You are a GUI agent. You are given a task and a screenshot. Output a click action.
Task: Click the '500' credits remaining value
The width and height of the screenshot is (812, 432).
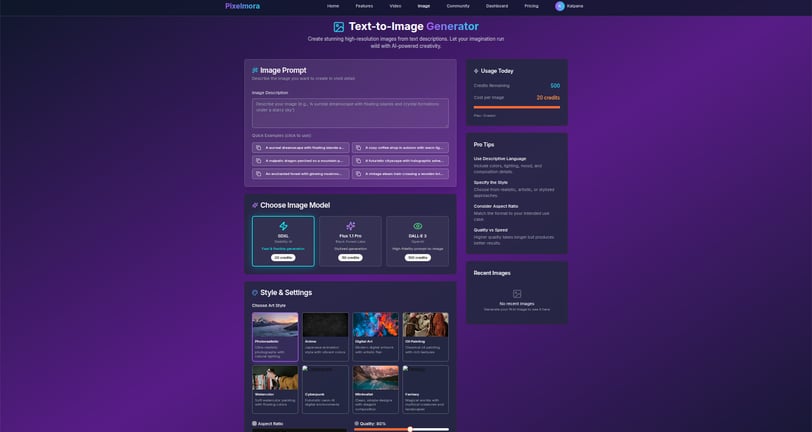tap(555, 86)
